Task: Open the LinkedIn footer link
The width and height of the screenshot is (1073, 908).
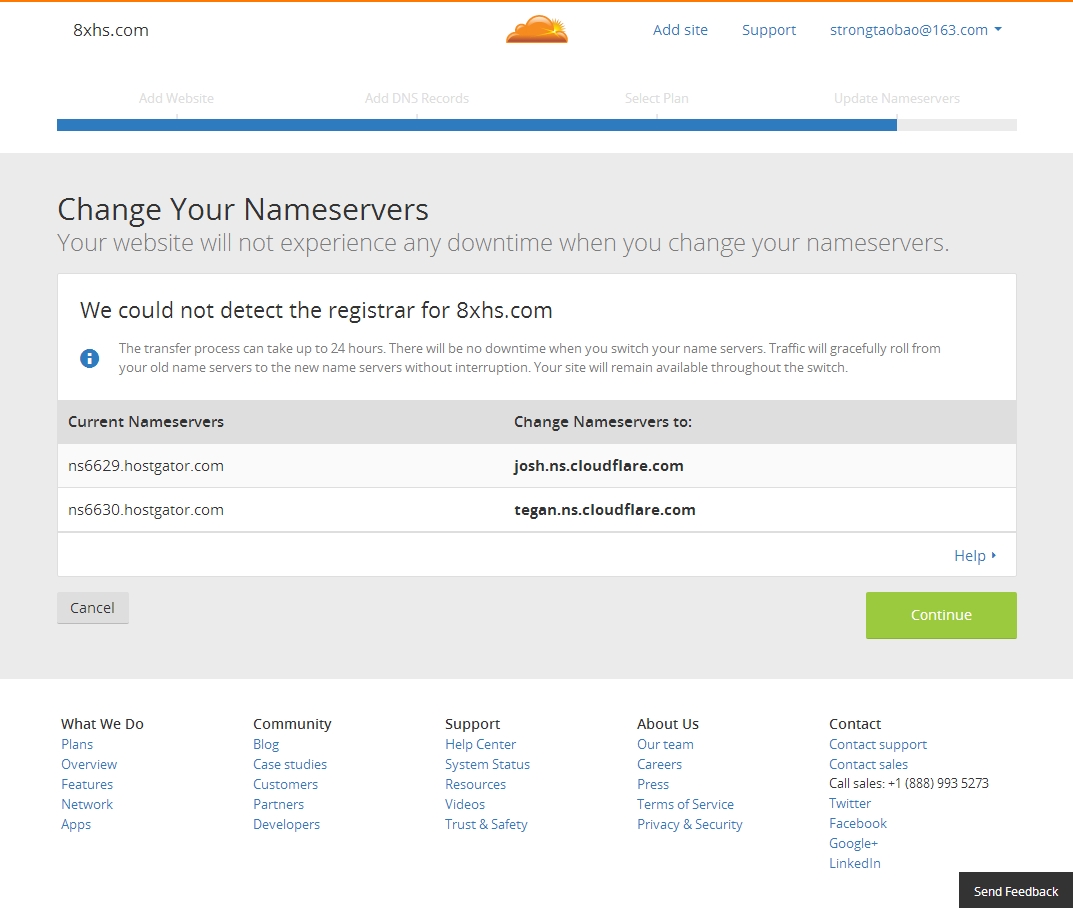Action: [855, 863]
